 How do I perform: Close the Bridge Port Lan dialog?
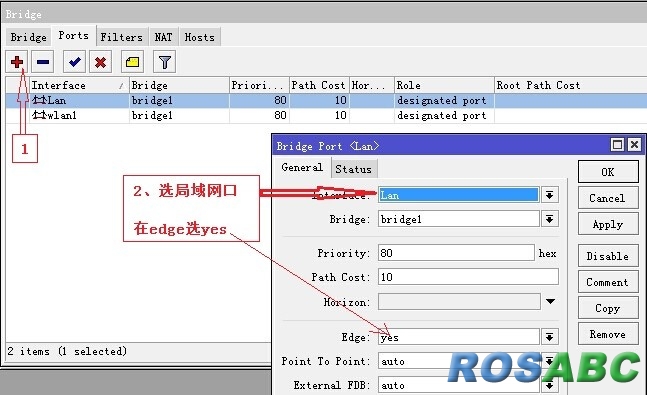tap(634, 145)
